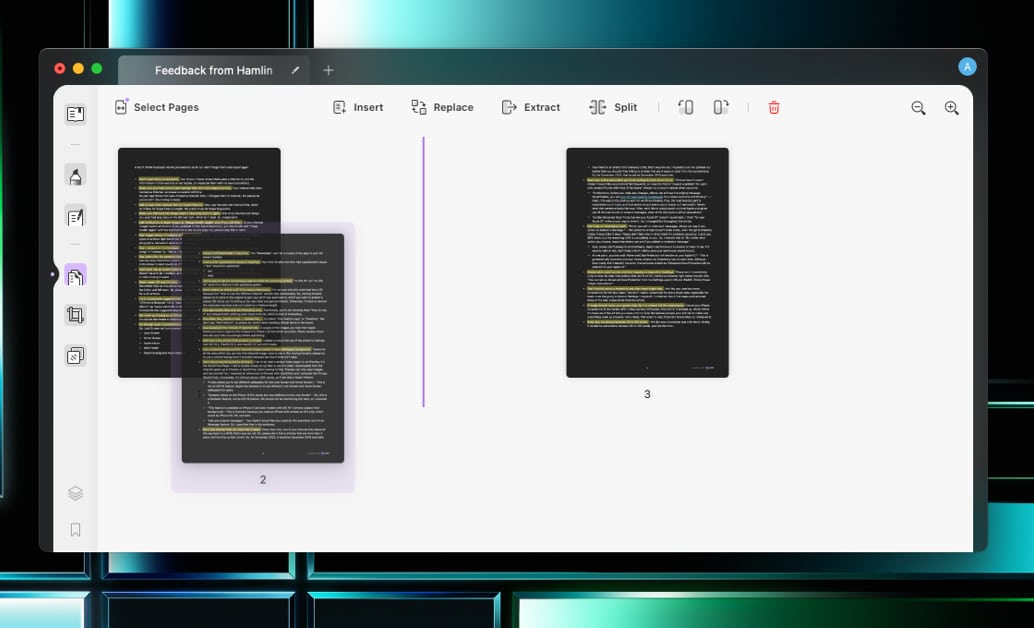Select the Crop Pages tool
The image size is (1034, 628).
(75, 315)
